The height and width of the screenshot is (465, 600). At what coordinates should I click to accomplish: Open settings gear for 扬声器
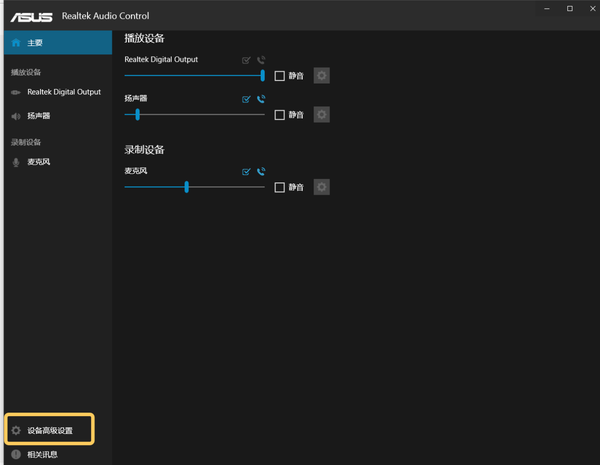point(321,114)
